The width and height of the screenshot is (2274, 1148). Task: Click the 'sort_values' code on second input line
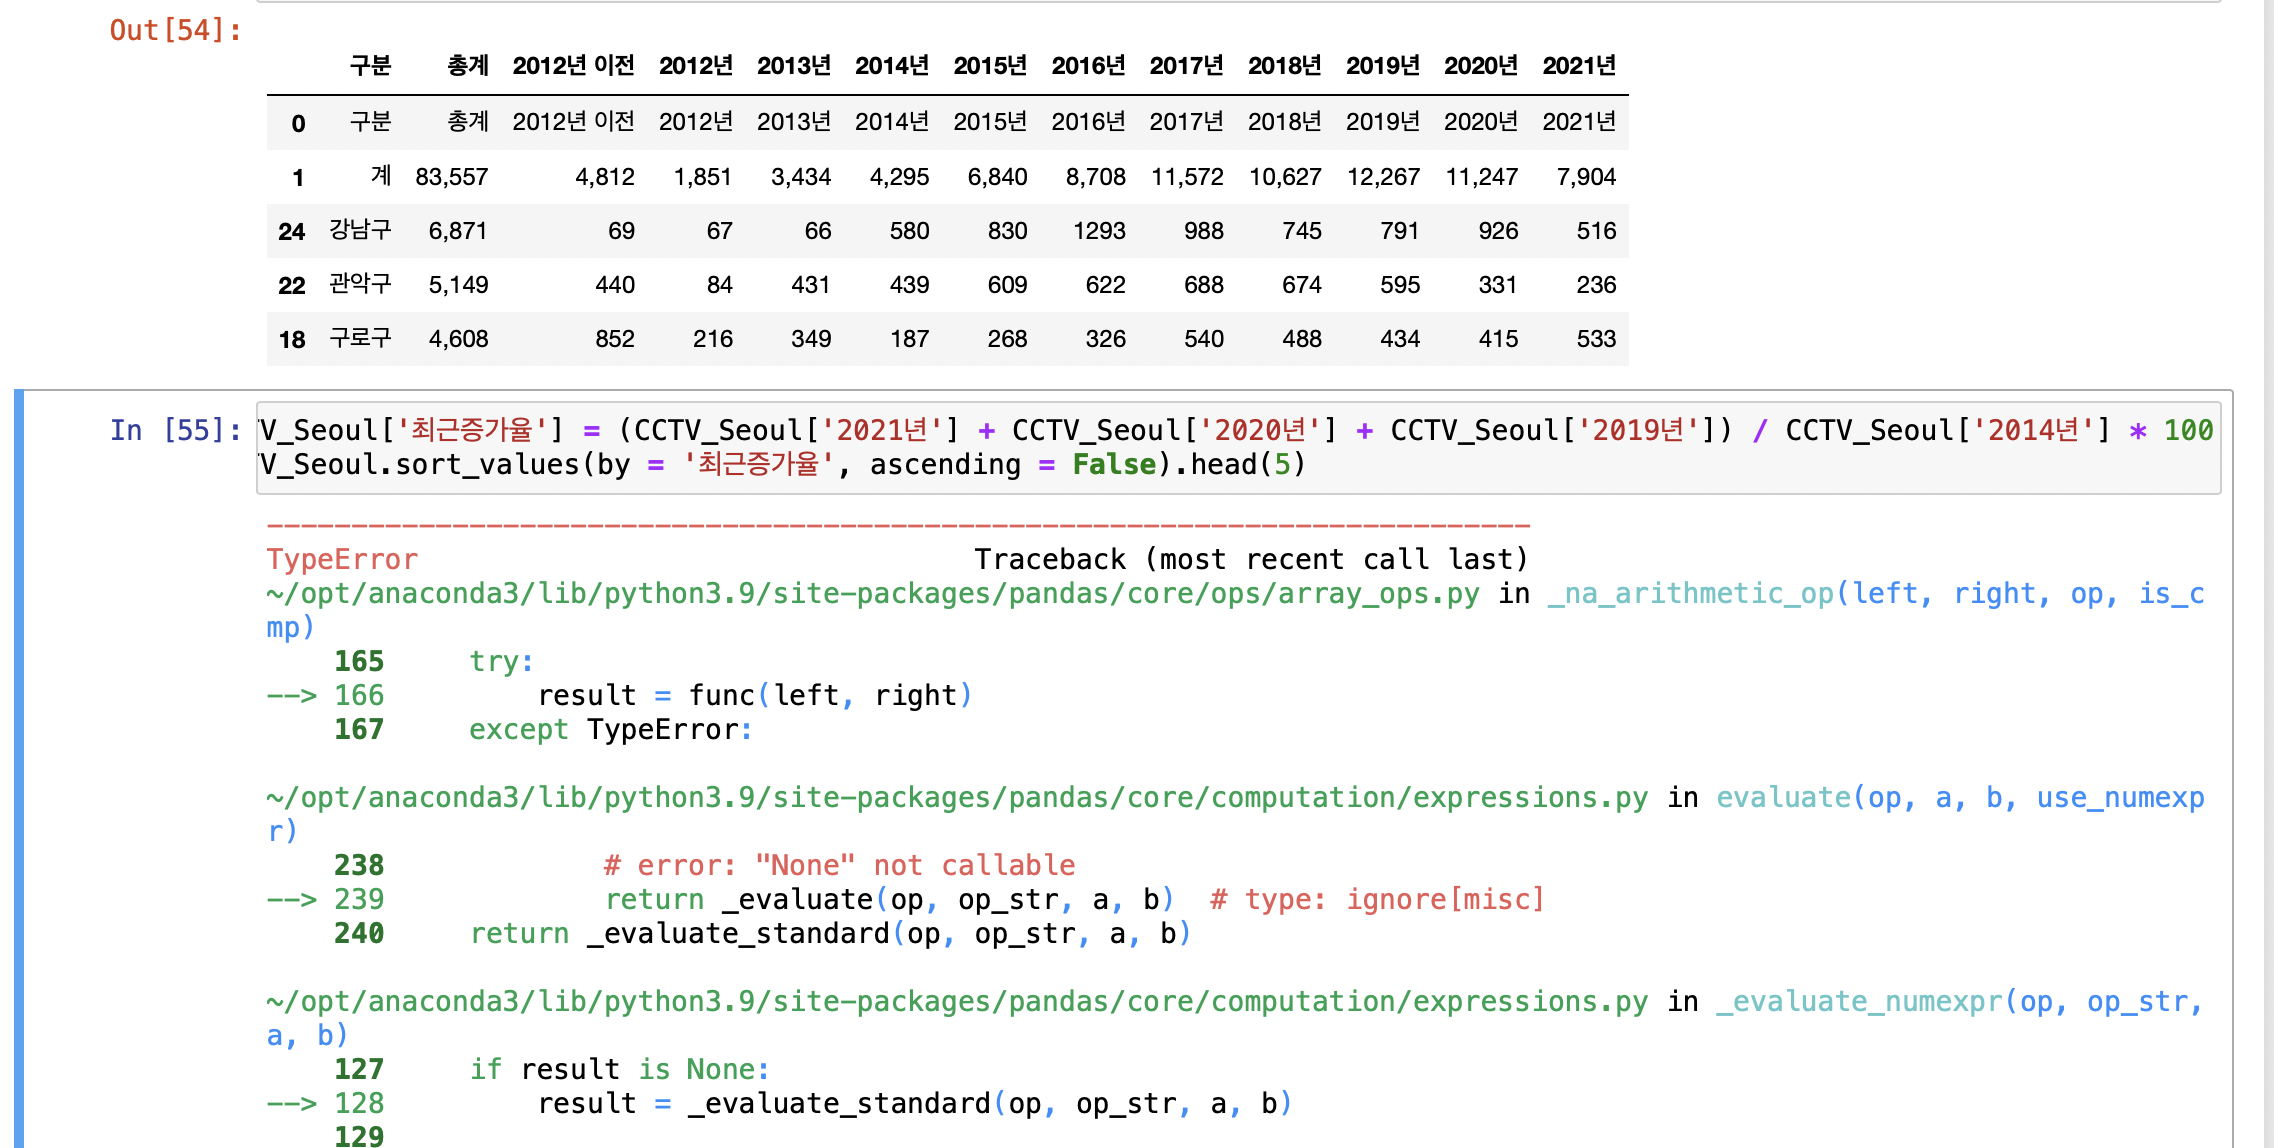pos(488,465)
